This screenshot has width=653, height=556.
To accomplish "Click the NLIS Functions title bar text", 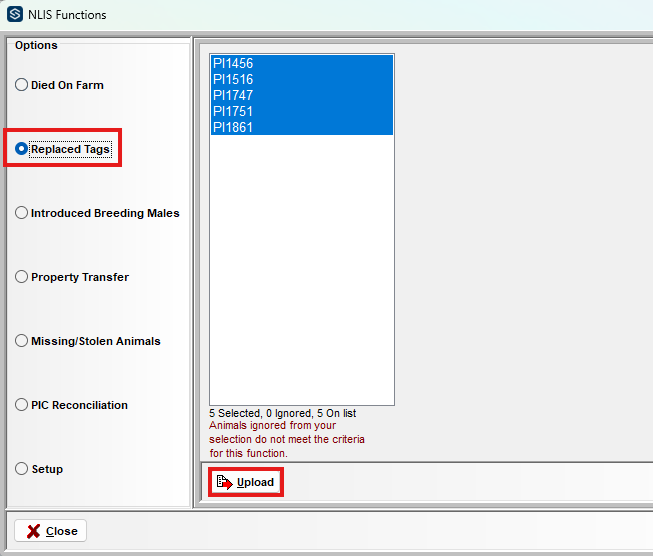I will [x=68, y=15].
